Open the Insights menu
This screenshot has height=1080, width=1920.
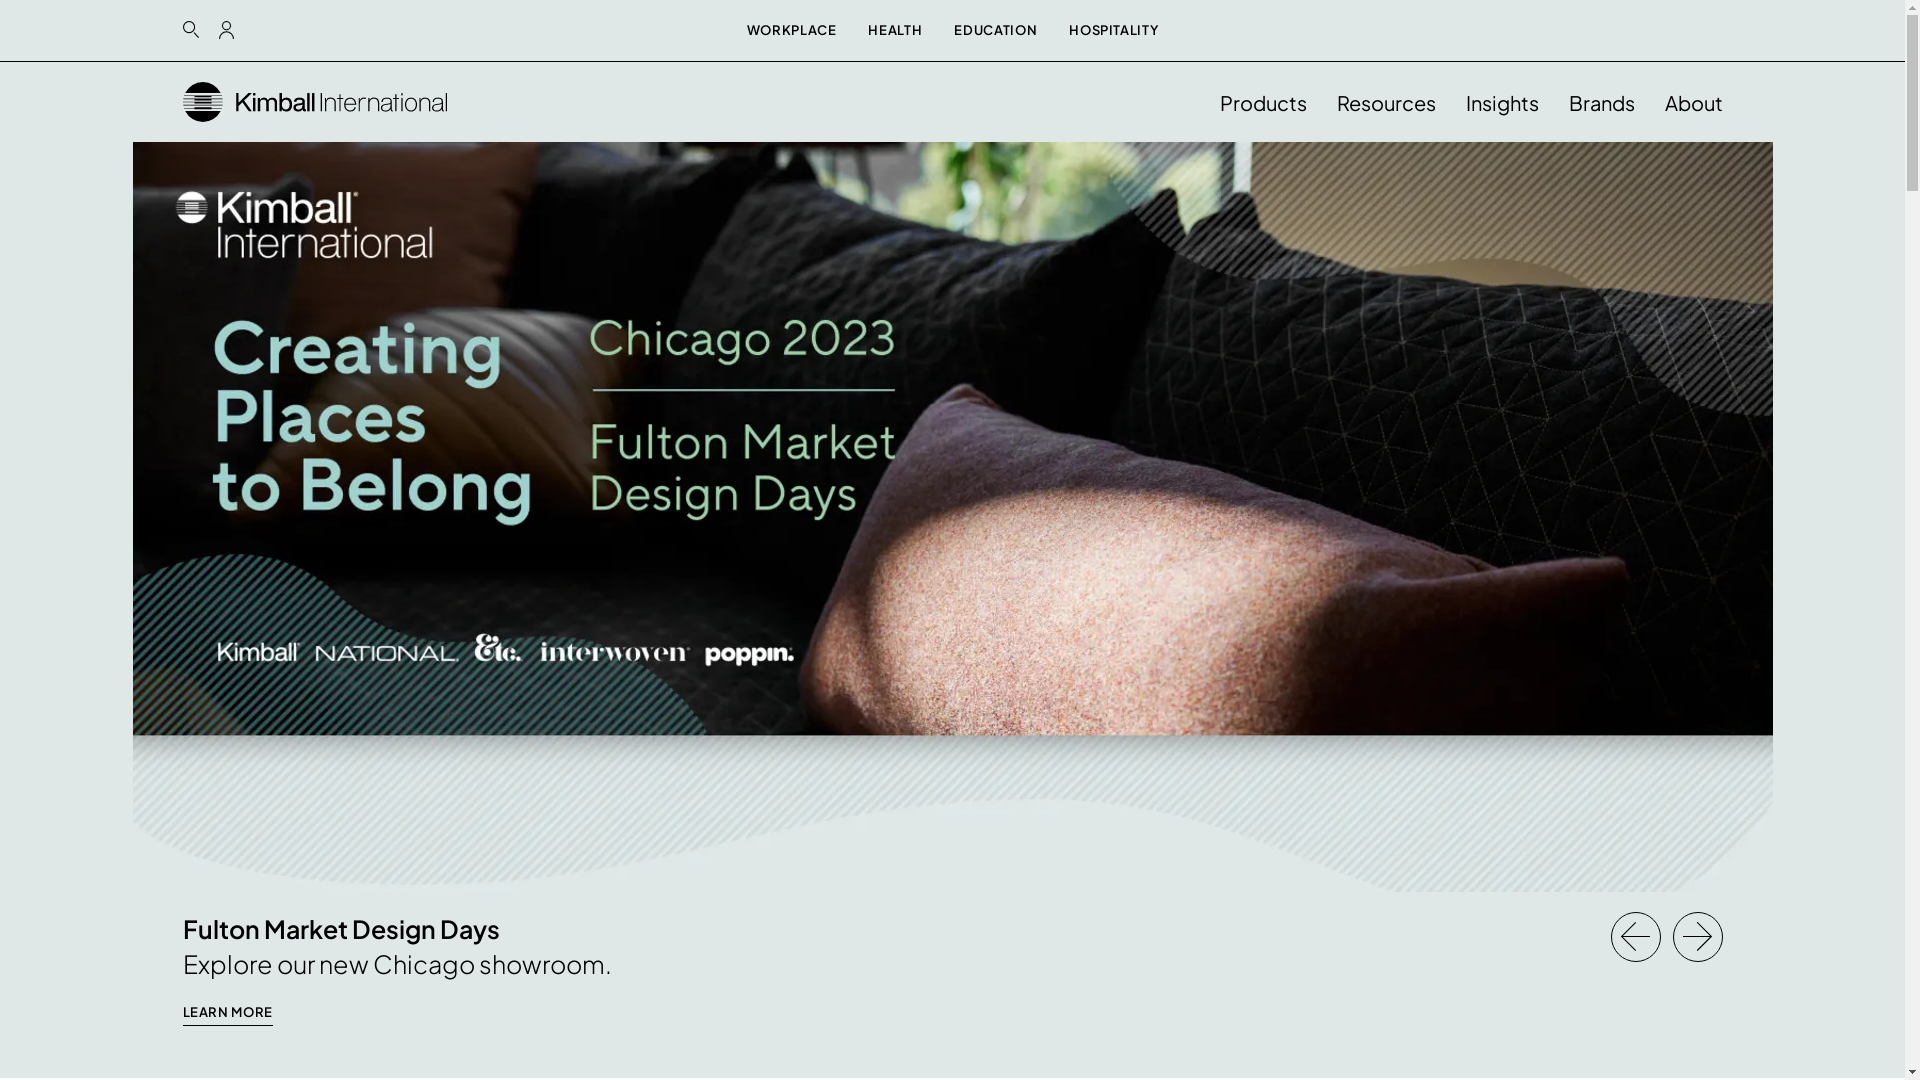point(1502,103)
